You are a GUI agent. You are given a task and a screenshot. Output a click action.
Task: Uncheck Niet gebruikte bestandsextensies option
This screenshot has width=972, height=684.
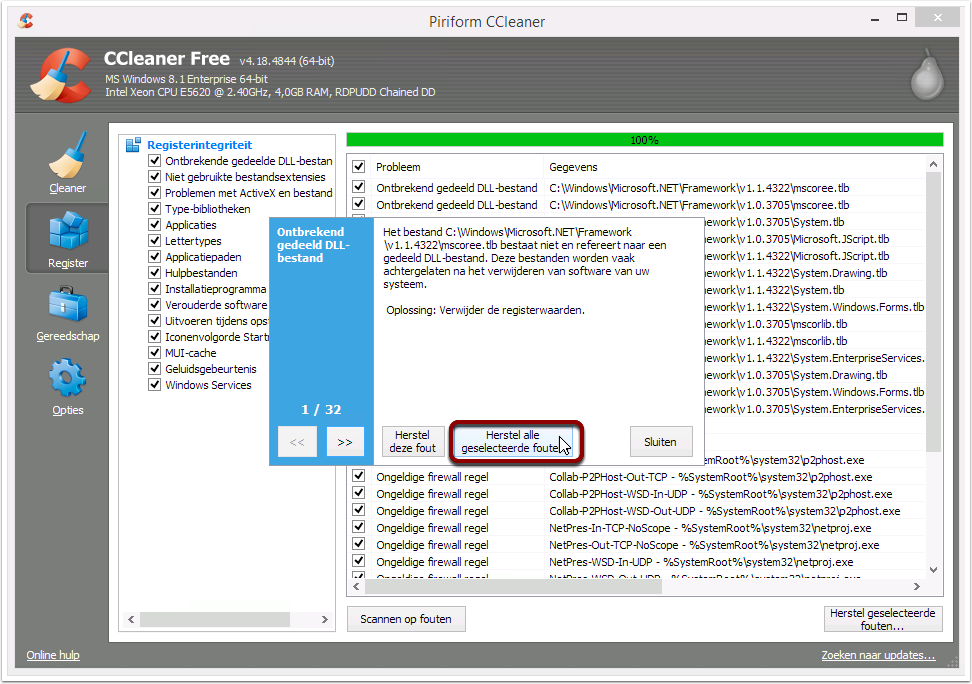pyautogui.click(x=154, y=177)
